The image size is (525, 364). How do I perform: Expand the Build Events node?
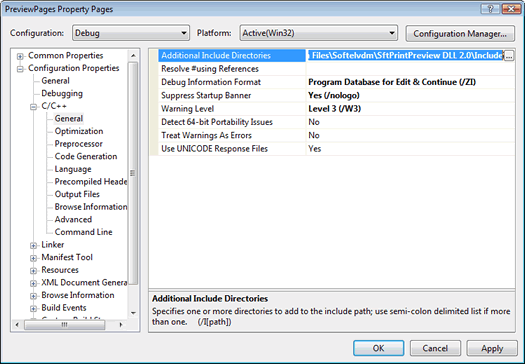click(33, 308)
